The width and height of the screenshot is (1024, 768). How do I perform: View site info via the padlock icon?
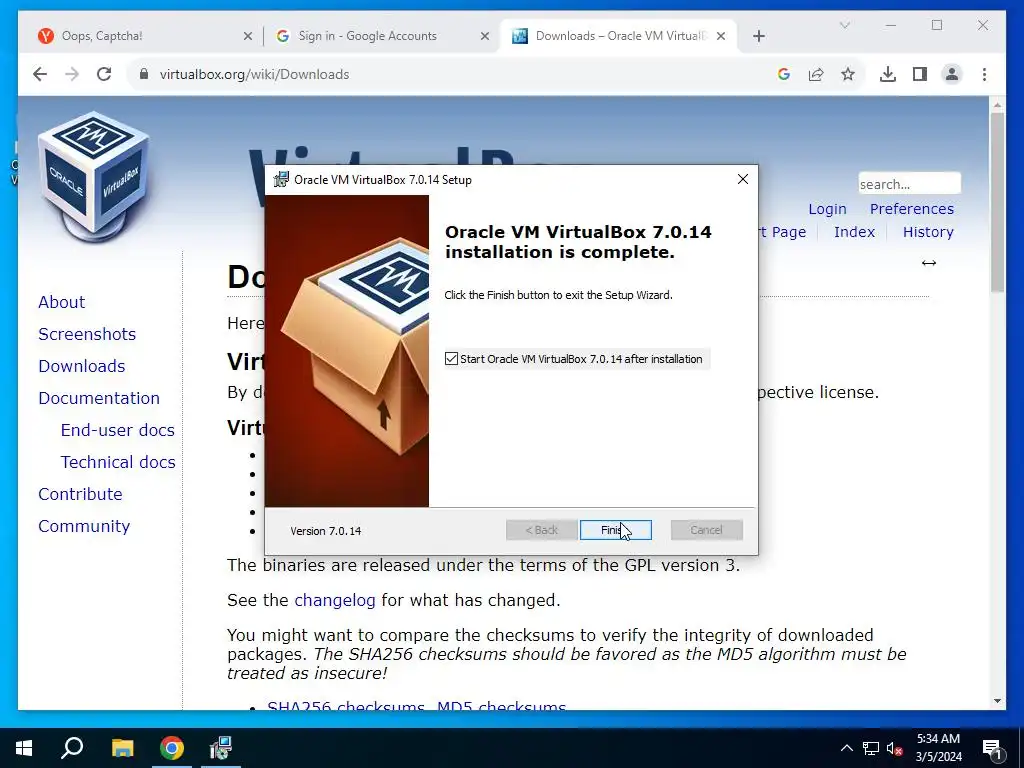144,74
